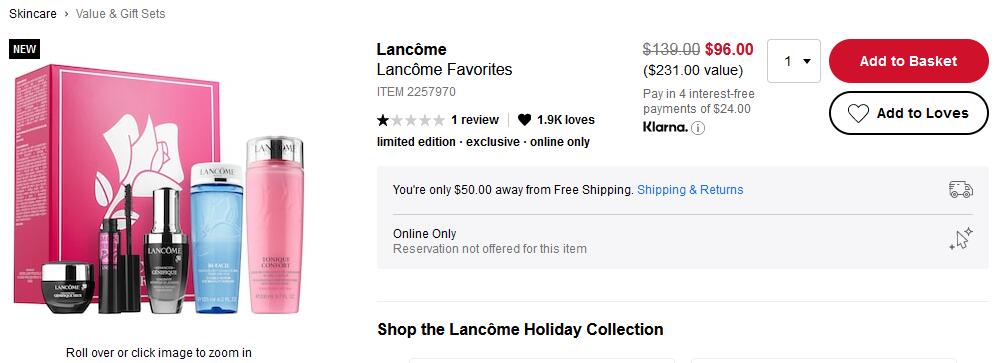Click the NEW badge on product image
995x363 pixels.
(x=24, y=49)
